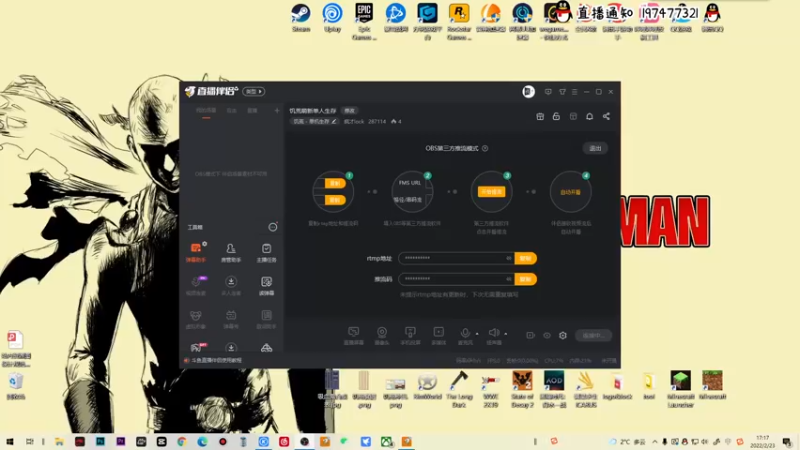Open the gift shop icon in header

[540, 117]
